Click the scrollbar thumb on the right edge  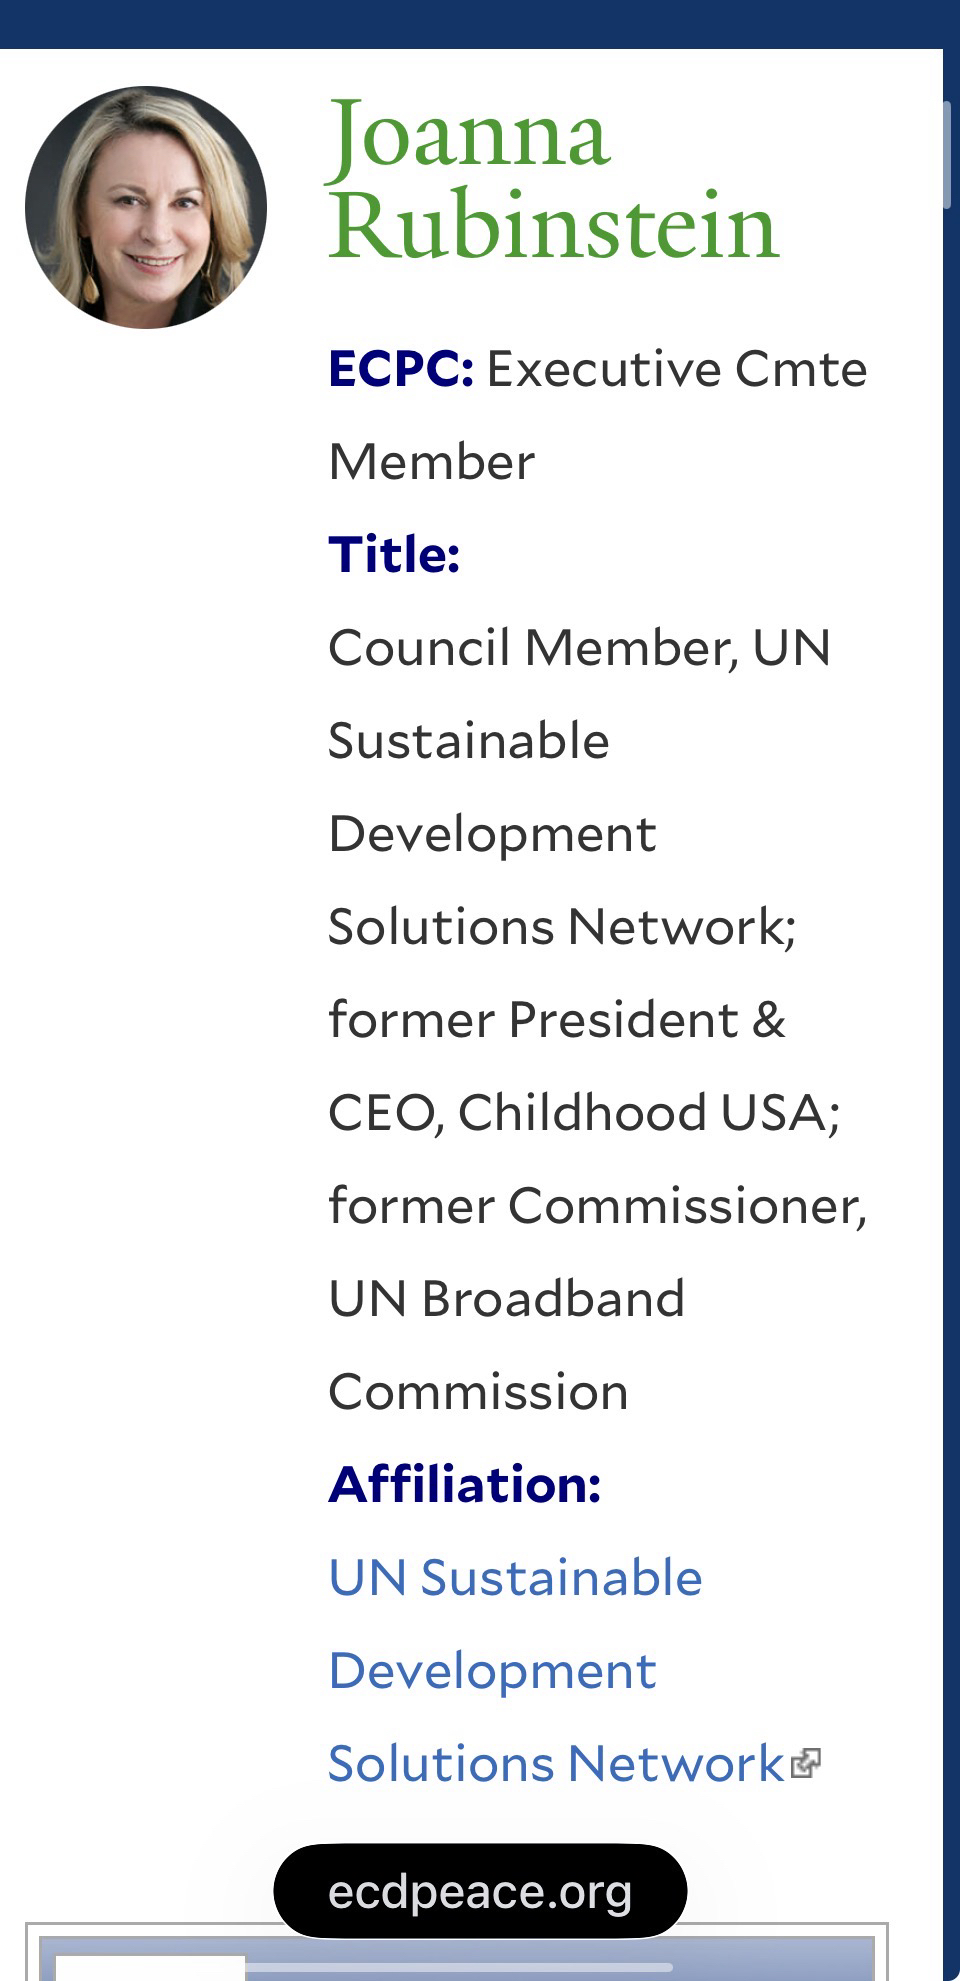[x=946, y=155]
